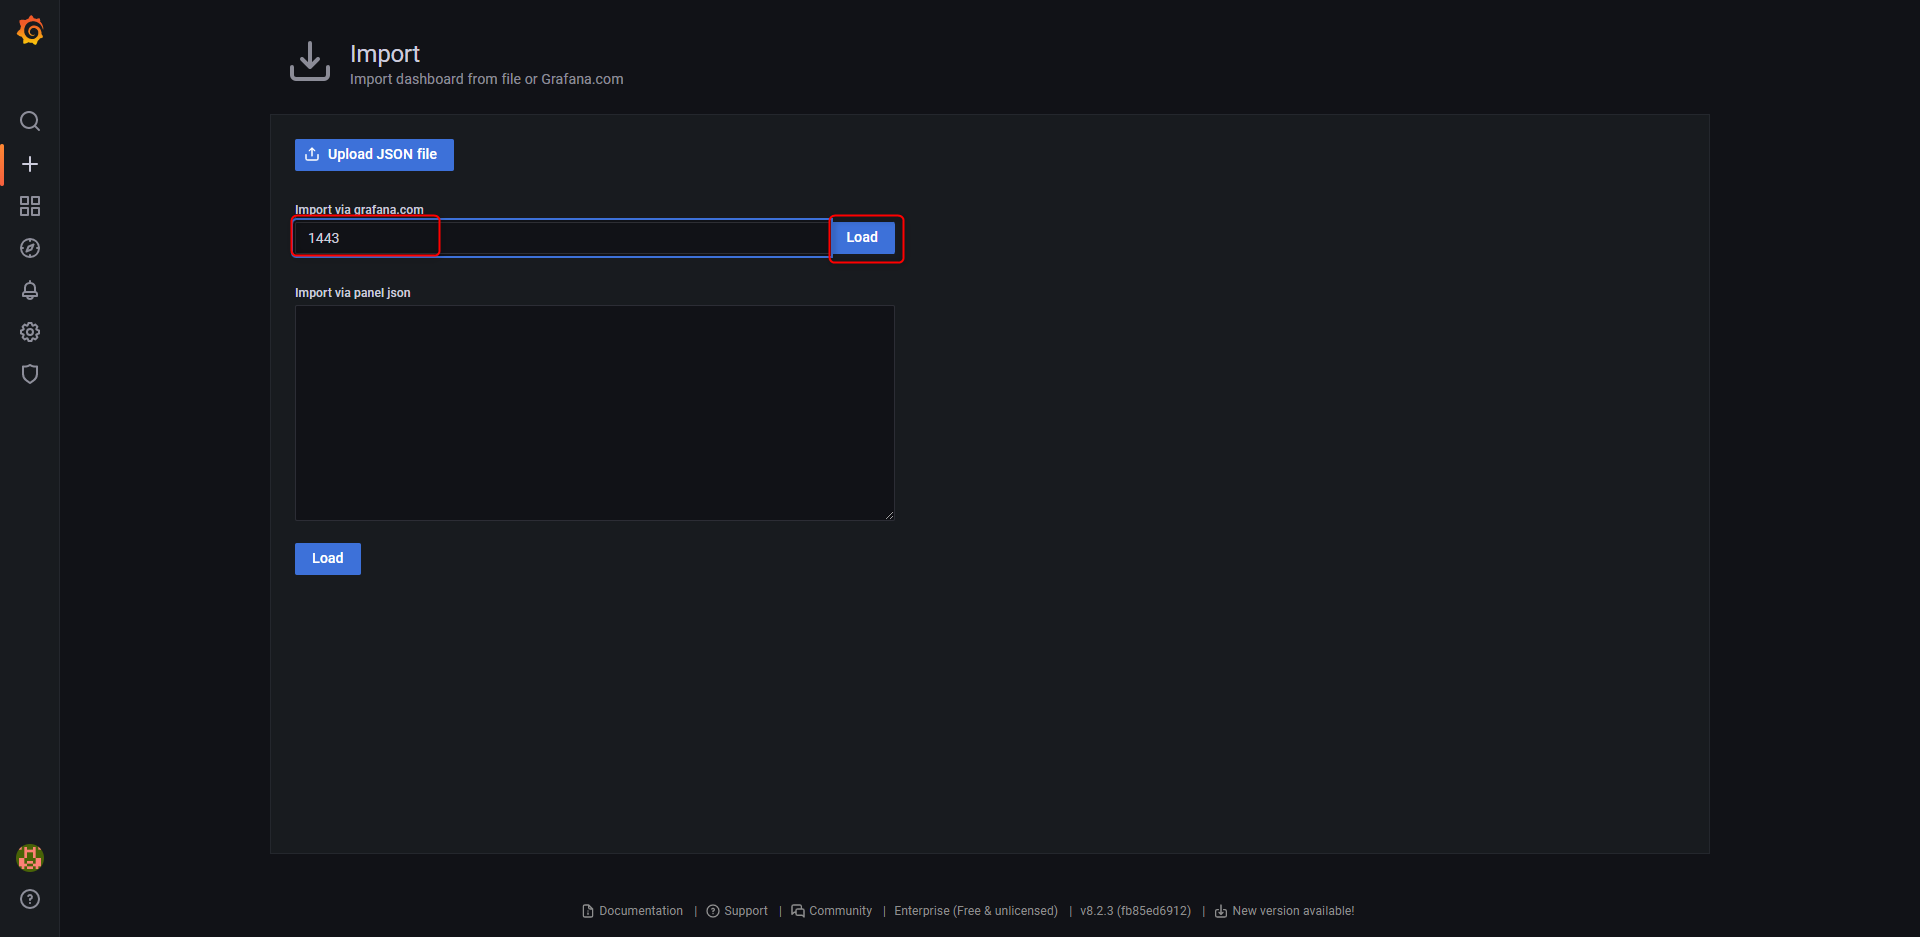
Task: Open the Search dashboards magnifier icon
Action: pos(30,121)
